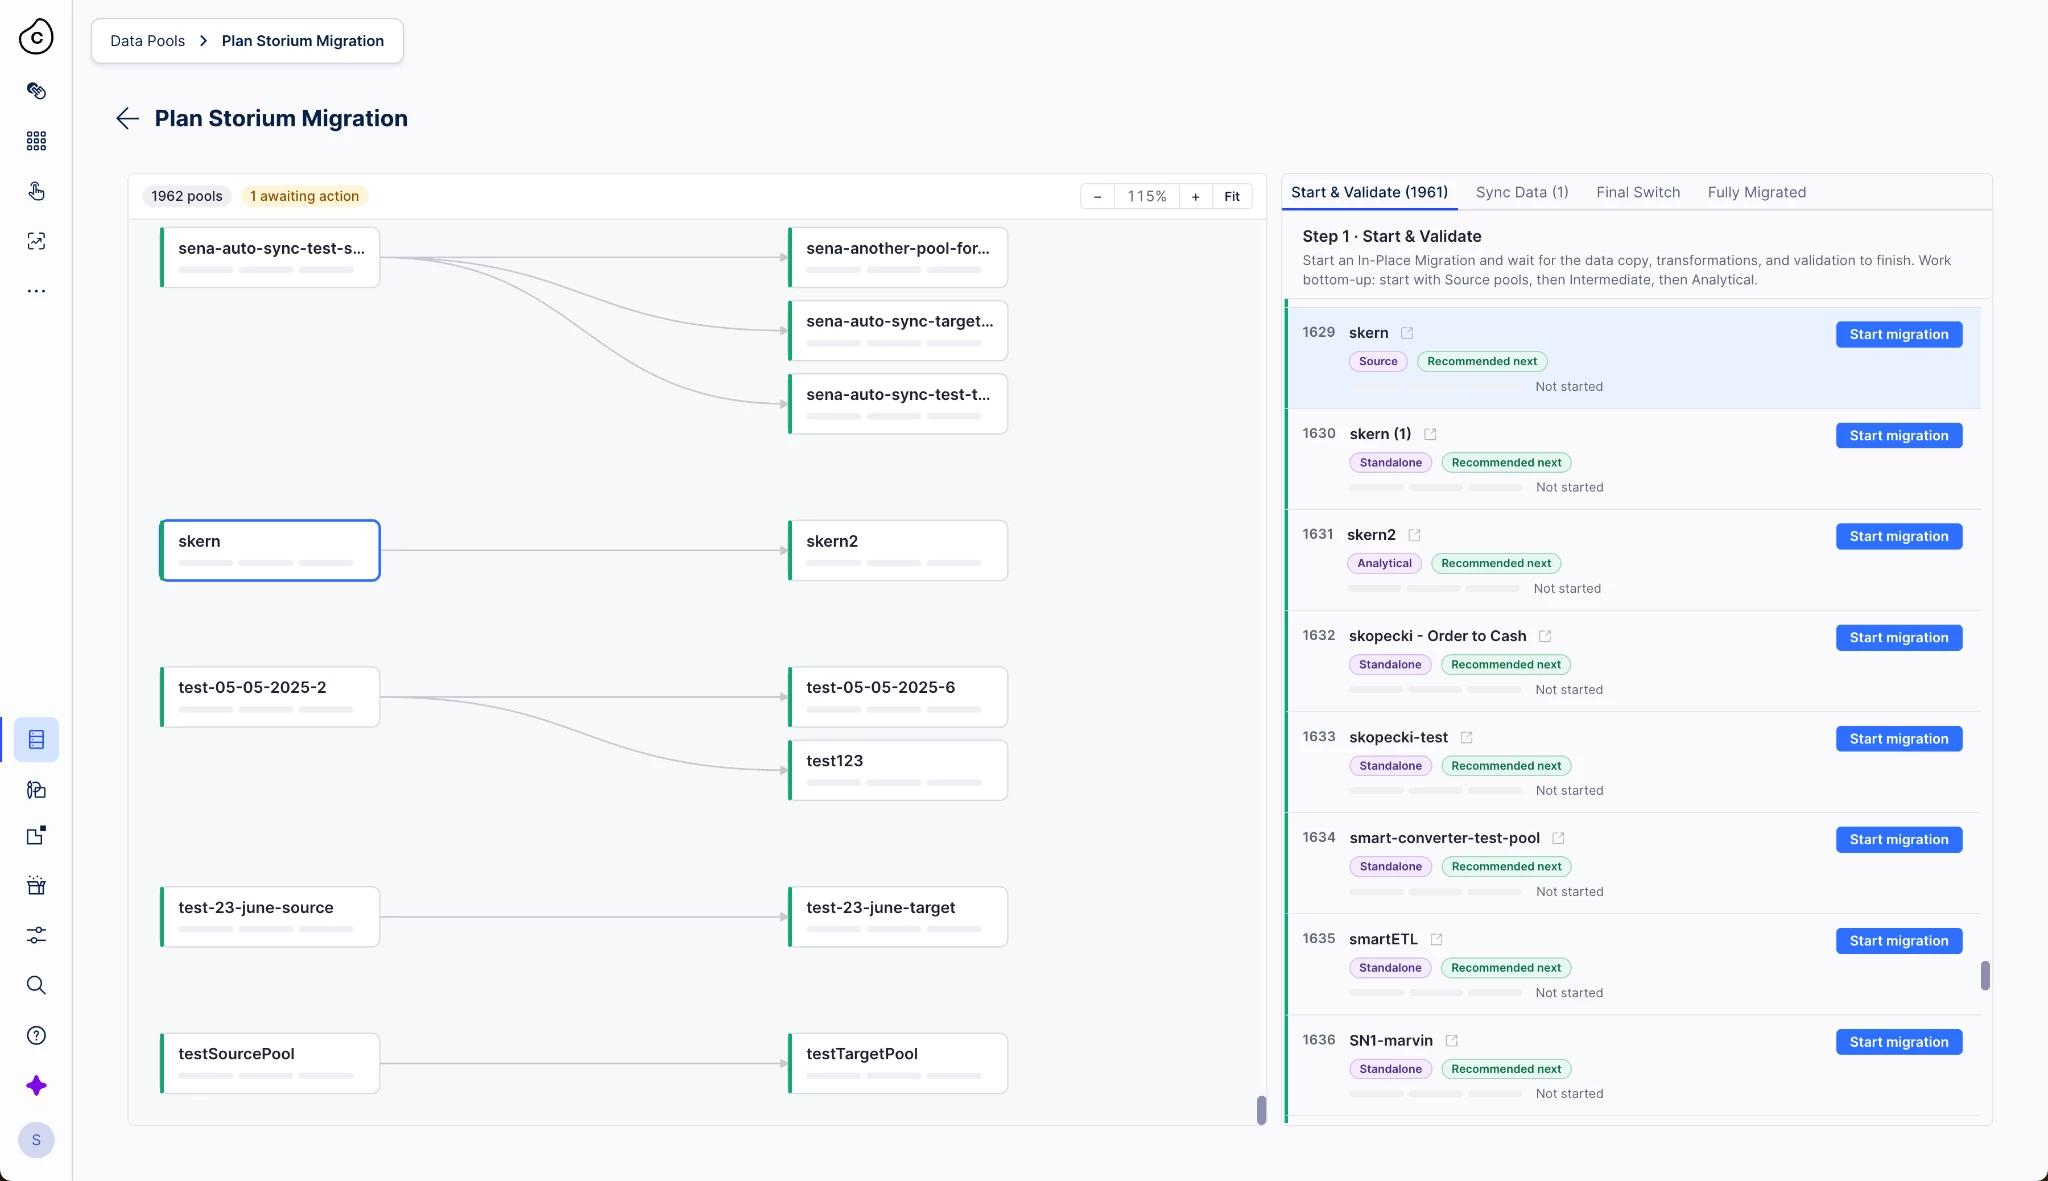This screenshot has height=1181, width=2048.
Task: Click the Analytical tag on skern2 row
Action: coord(1384,563)
